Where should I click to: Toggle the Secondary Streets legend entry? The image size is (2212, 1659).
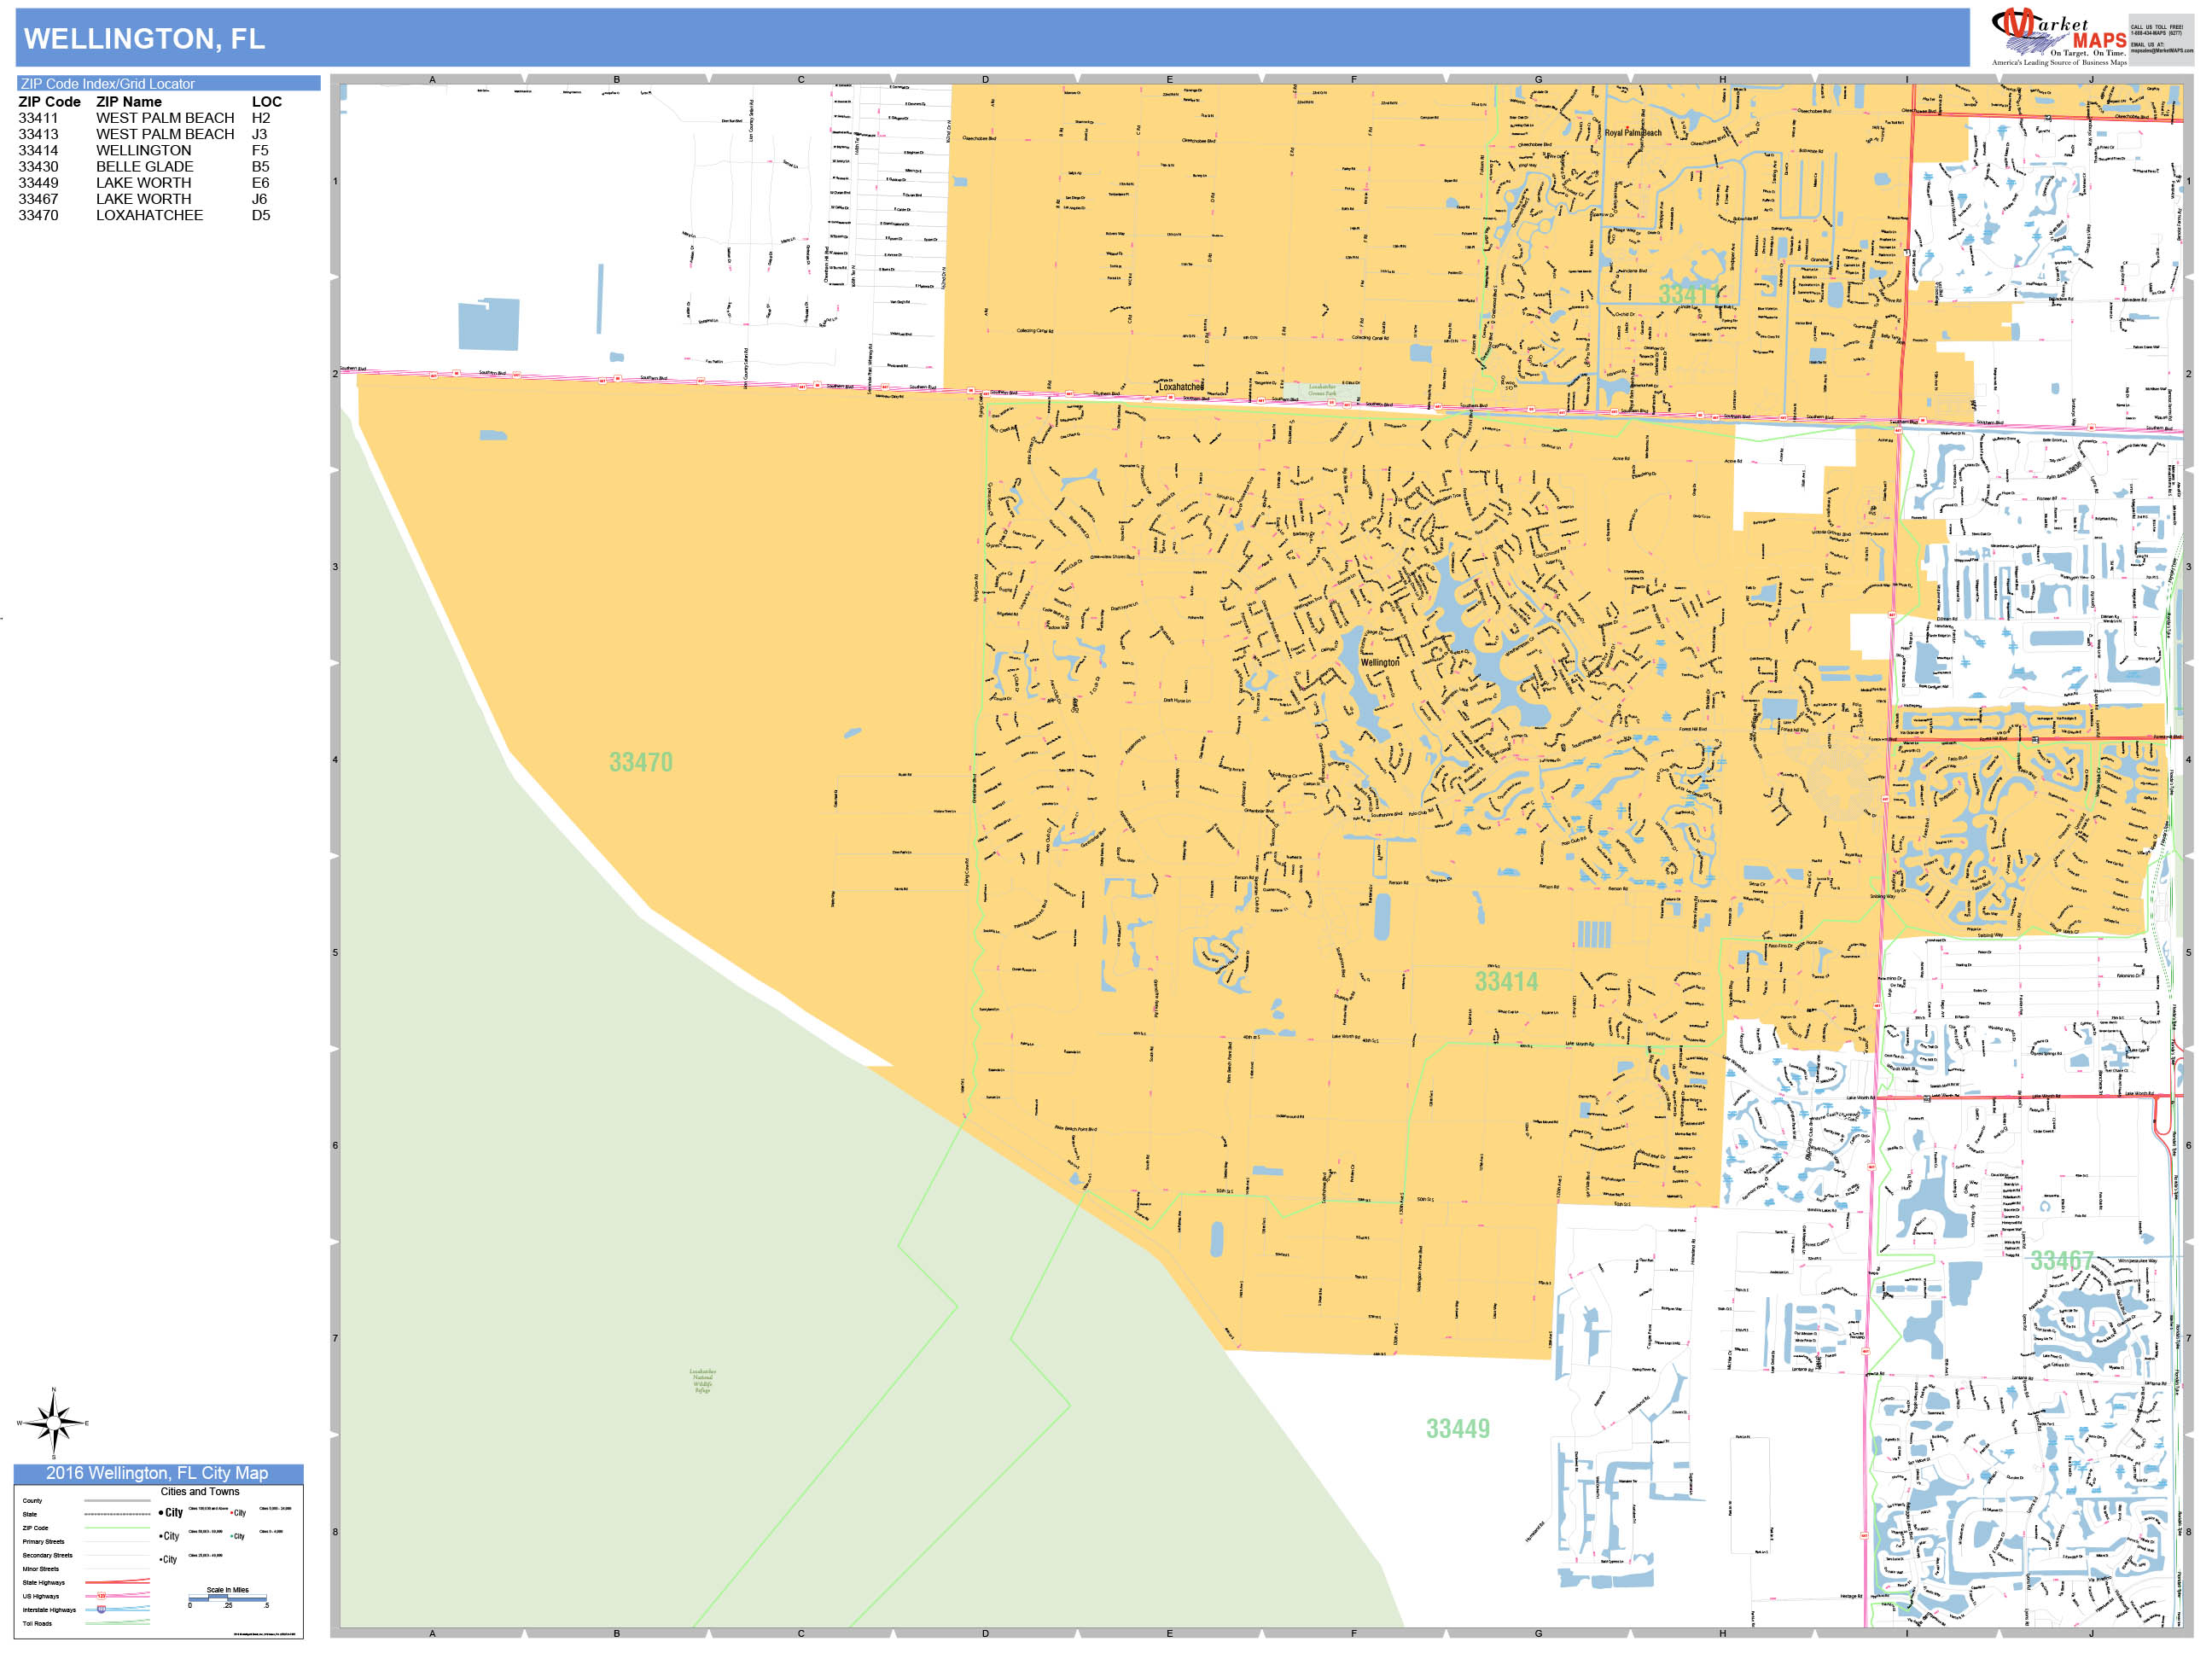(48, 1556)
